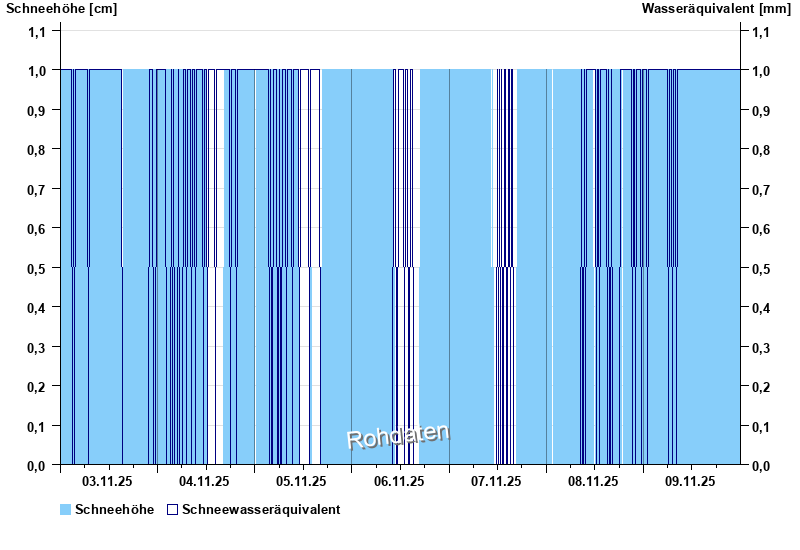Select the Schneehöhe legend label

(x=114, y=509)
